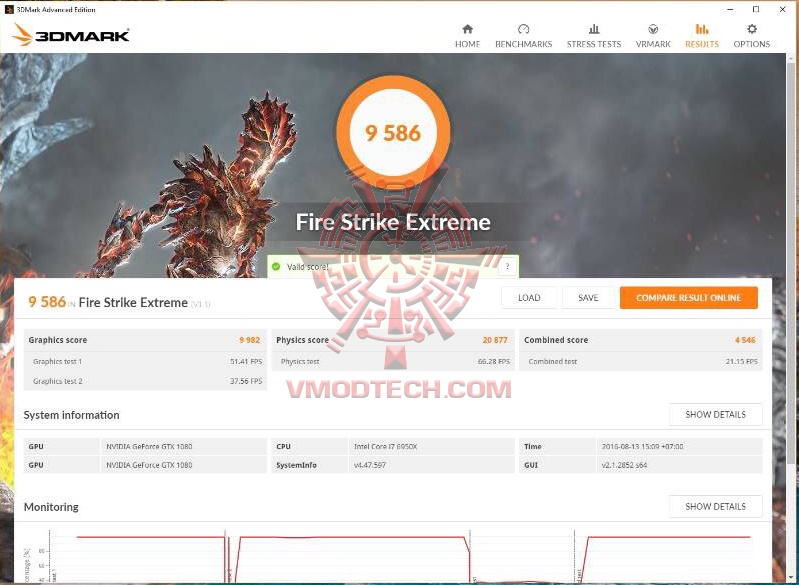Click the orange 9 586 score circle
The image size is (799, 585).
point(393,132)
